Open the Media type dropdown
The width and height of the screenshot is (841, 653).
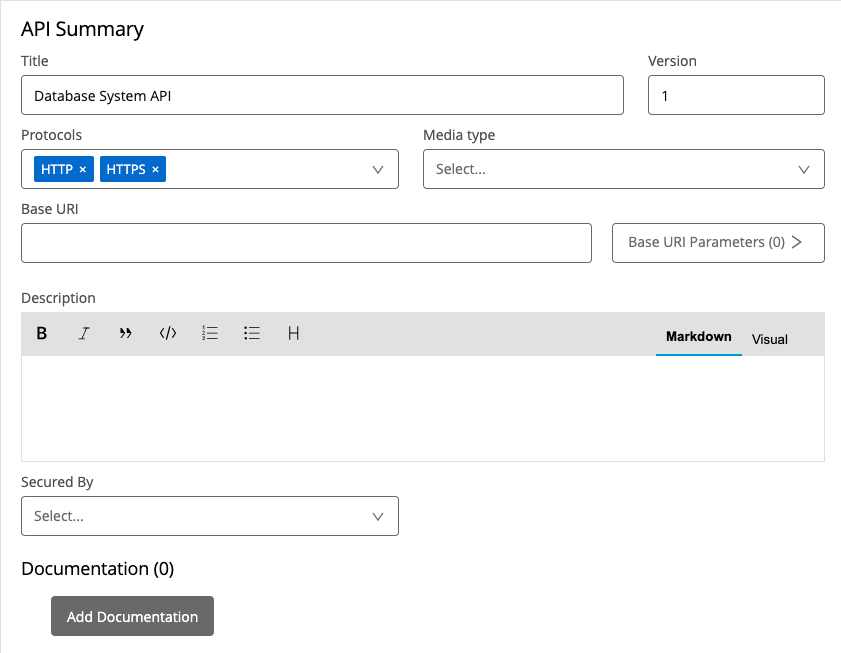pos(804,170)
